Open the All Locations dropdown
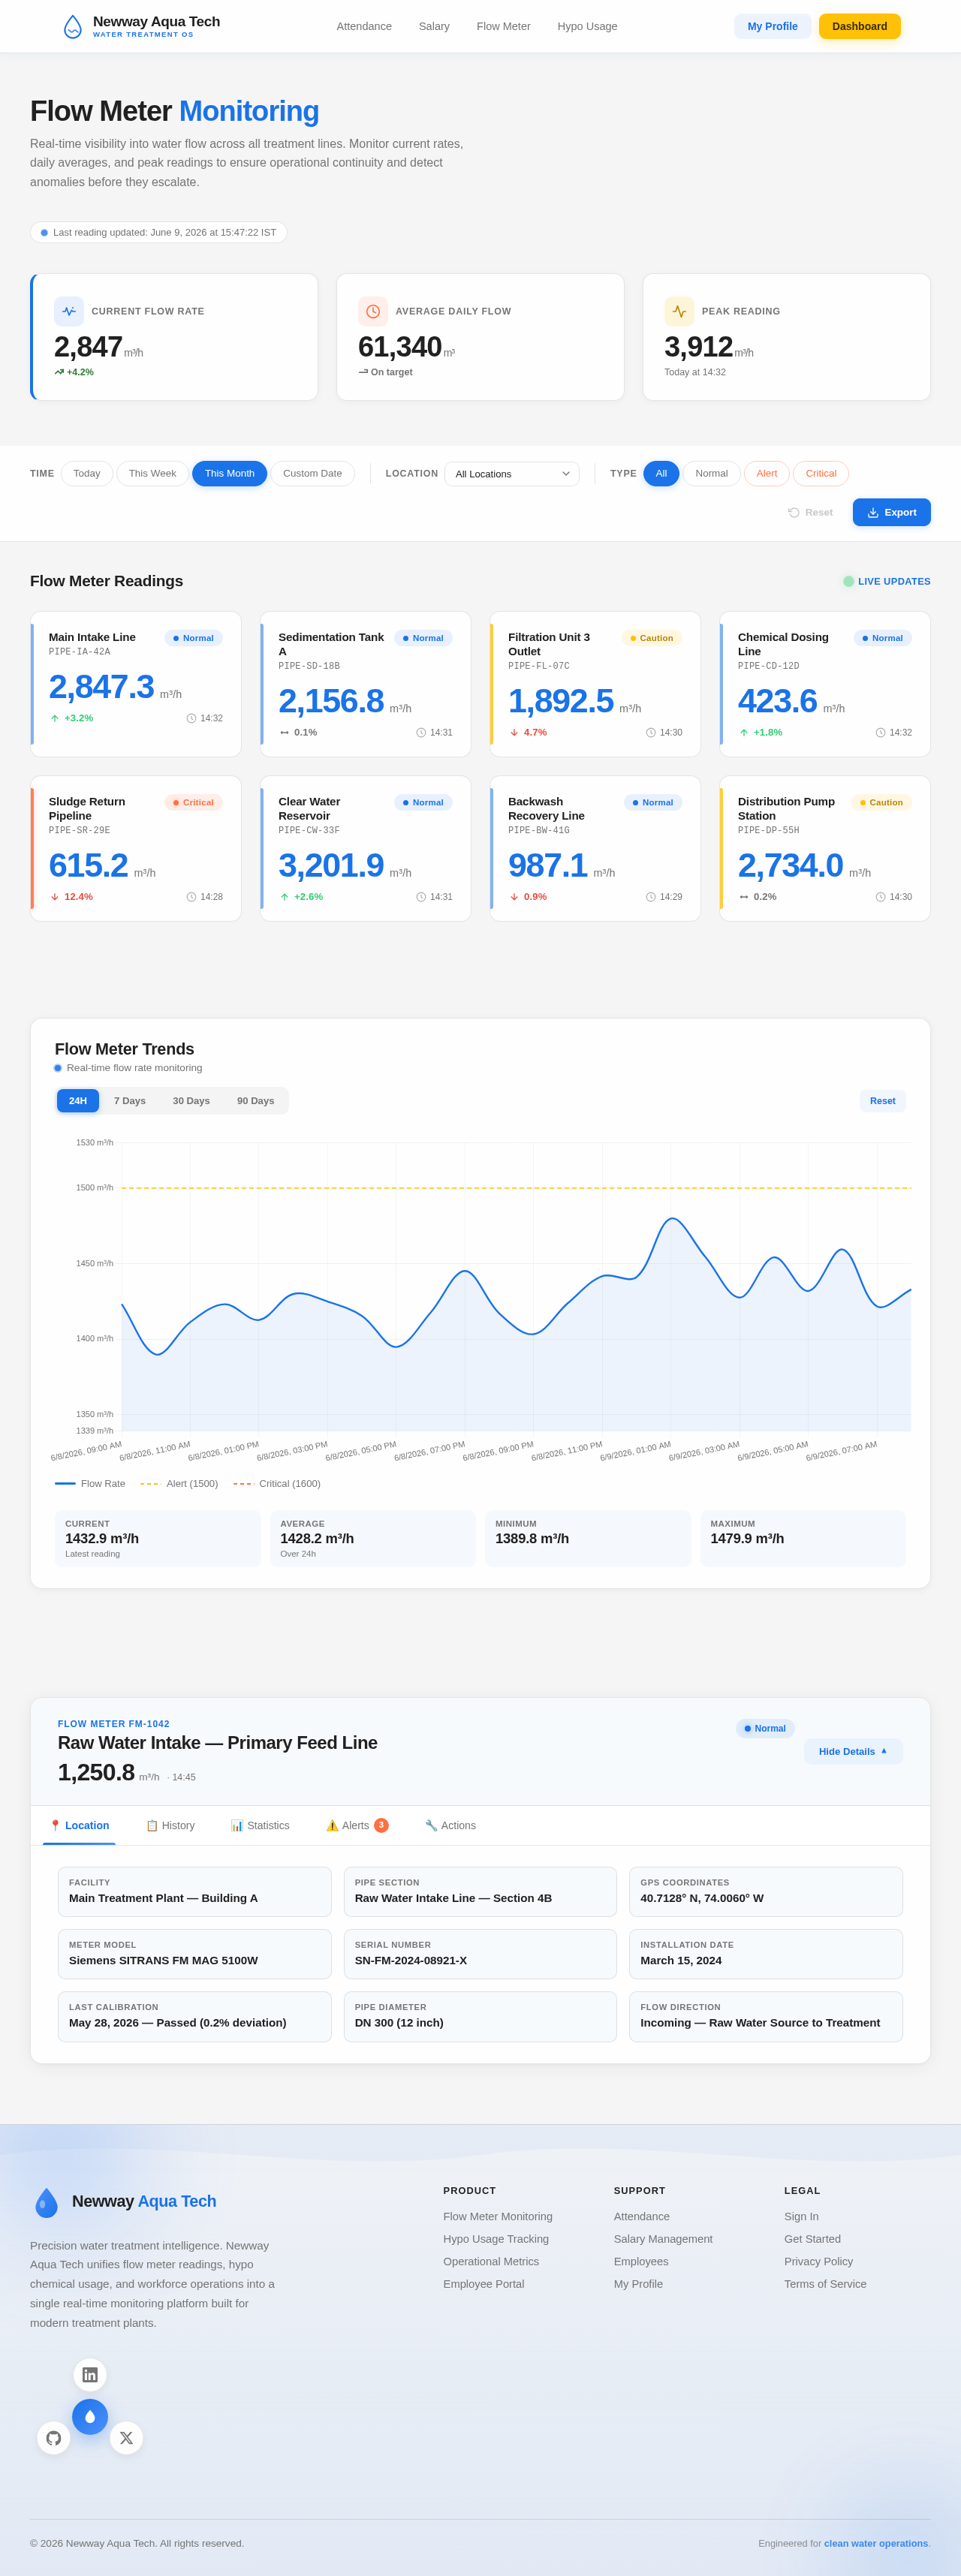Screen dimensions: 961x2576 (x=512, y=474)
